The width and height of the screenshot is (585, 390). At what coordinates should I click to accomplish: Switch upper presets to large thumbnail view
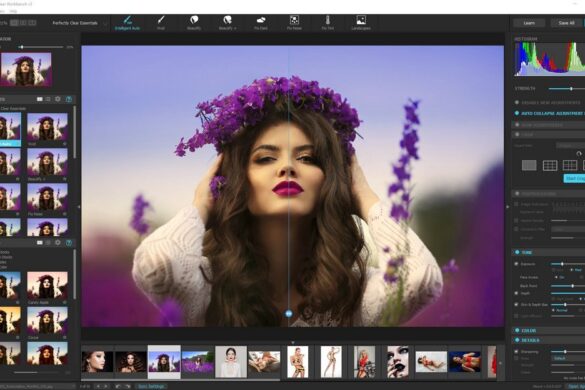[40, 99]
